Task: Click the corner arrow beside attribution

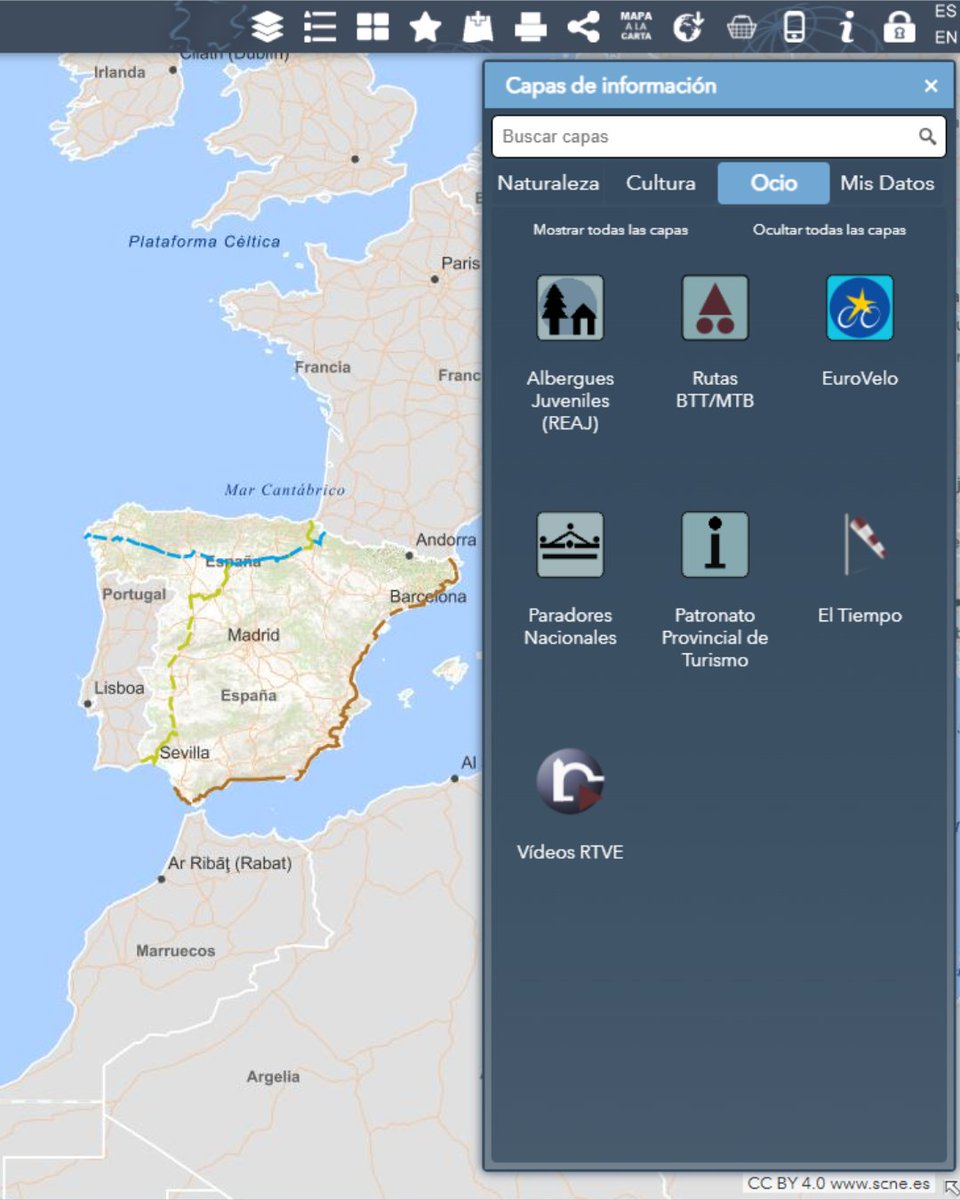Action: [950, 1185]
